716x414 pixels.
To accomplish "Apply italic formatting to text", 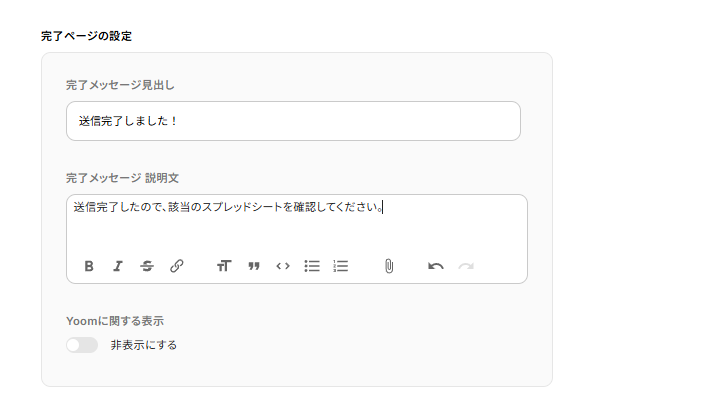I will [x=118, y=266].
